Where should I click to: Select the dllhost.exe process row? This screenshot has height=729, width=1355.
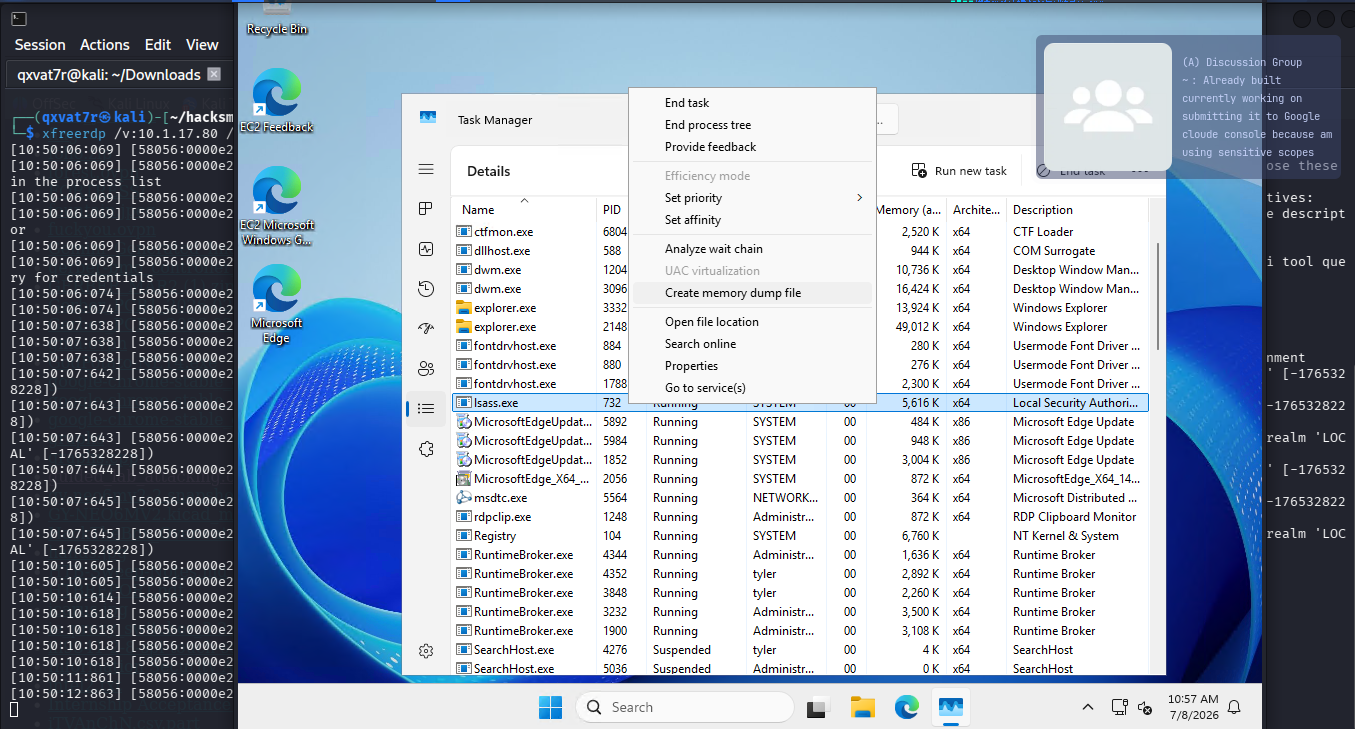(x=801, y=251)
